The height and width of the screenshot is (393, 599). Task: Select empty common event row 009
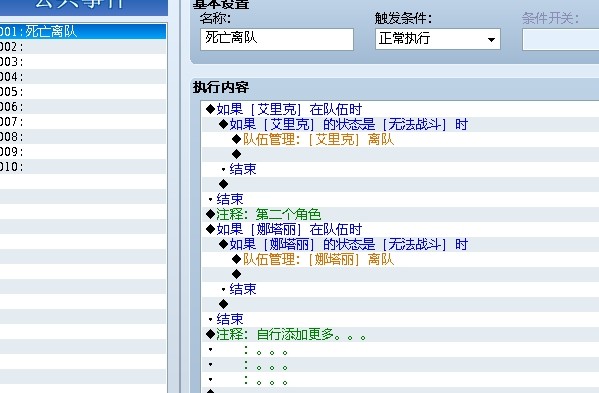(83, 152)
